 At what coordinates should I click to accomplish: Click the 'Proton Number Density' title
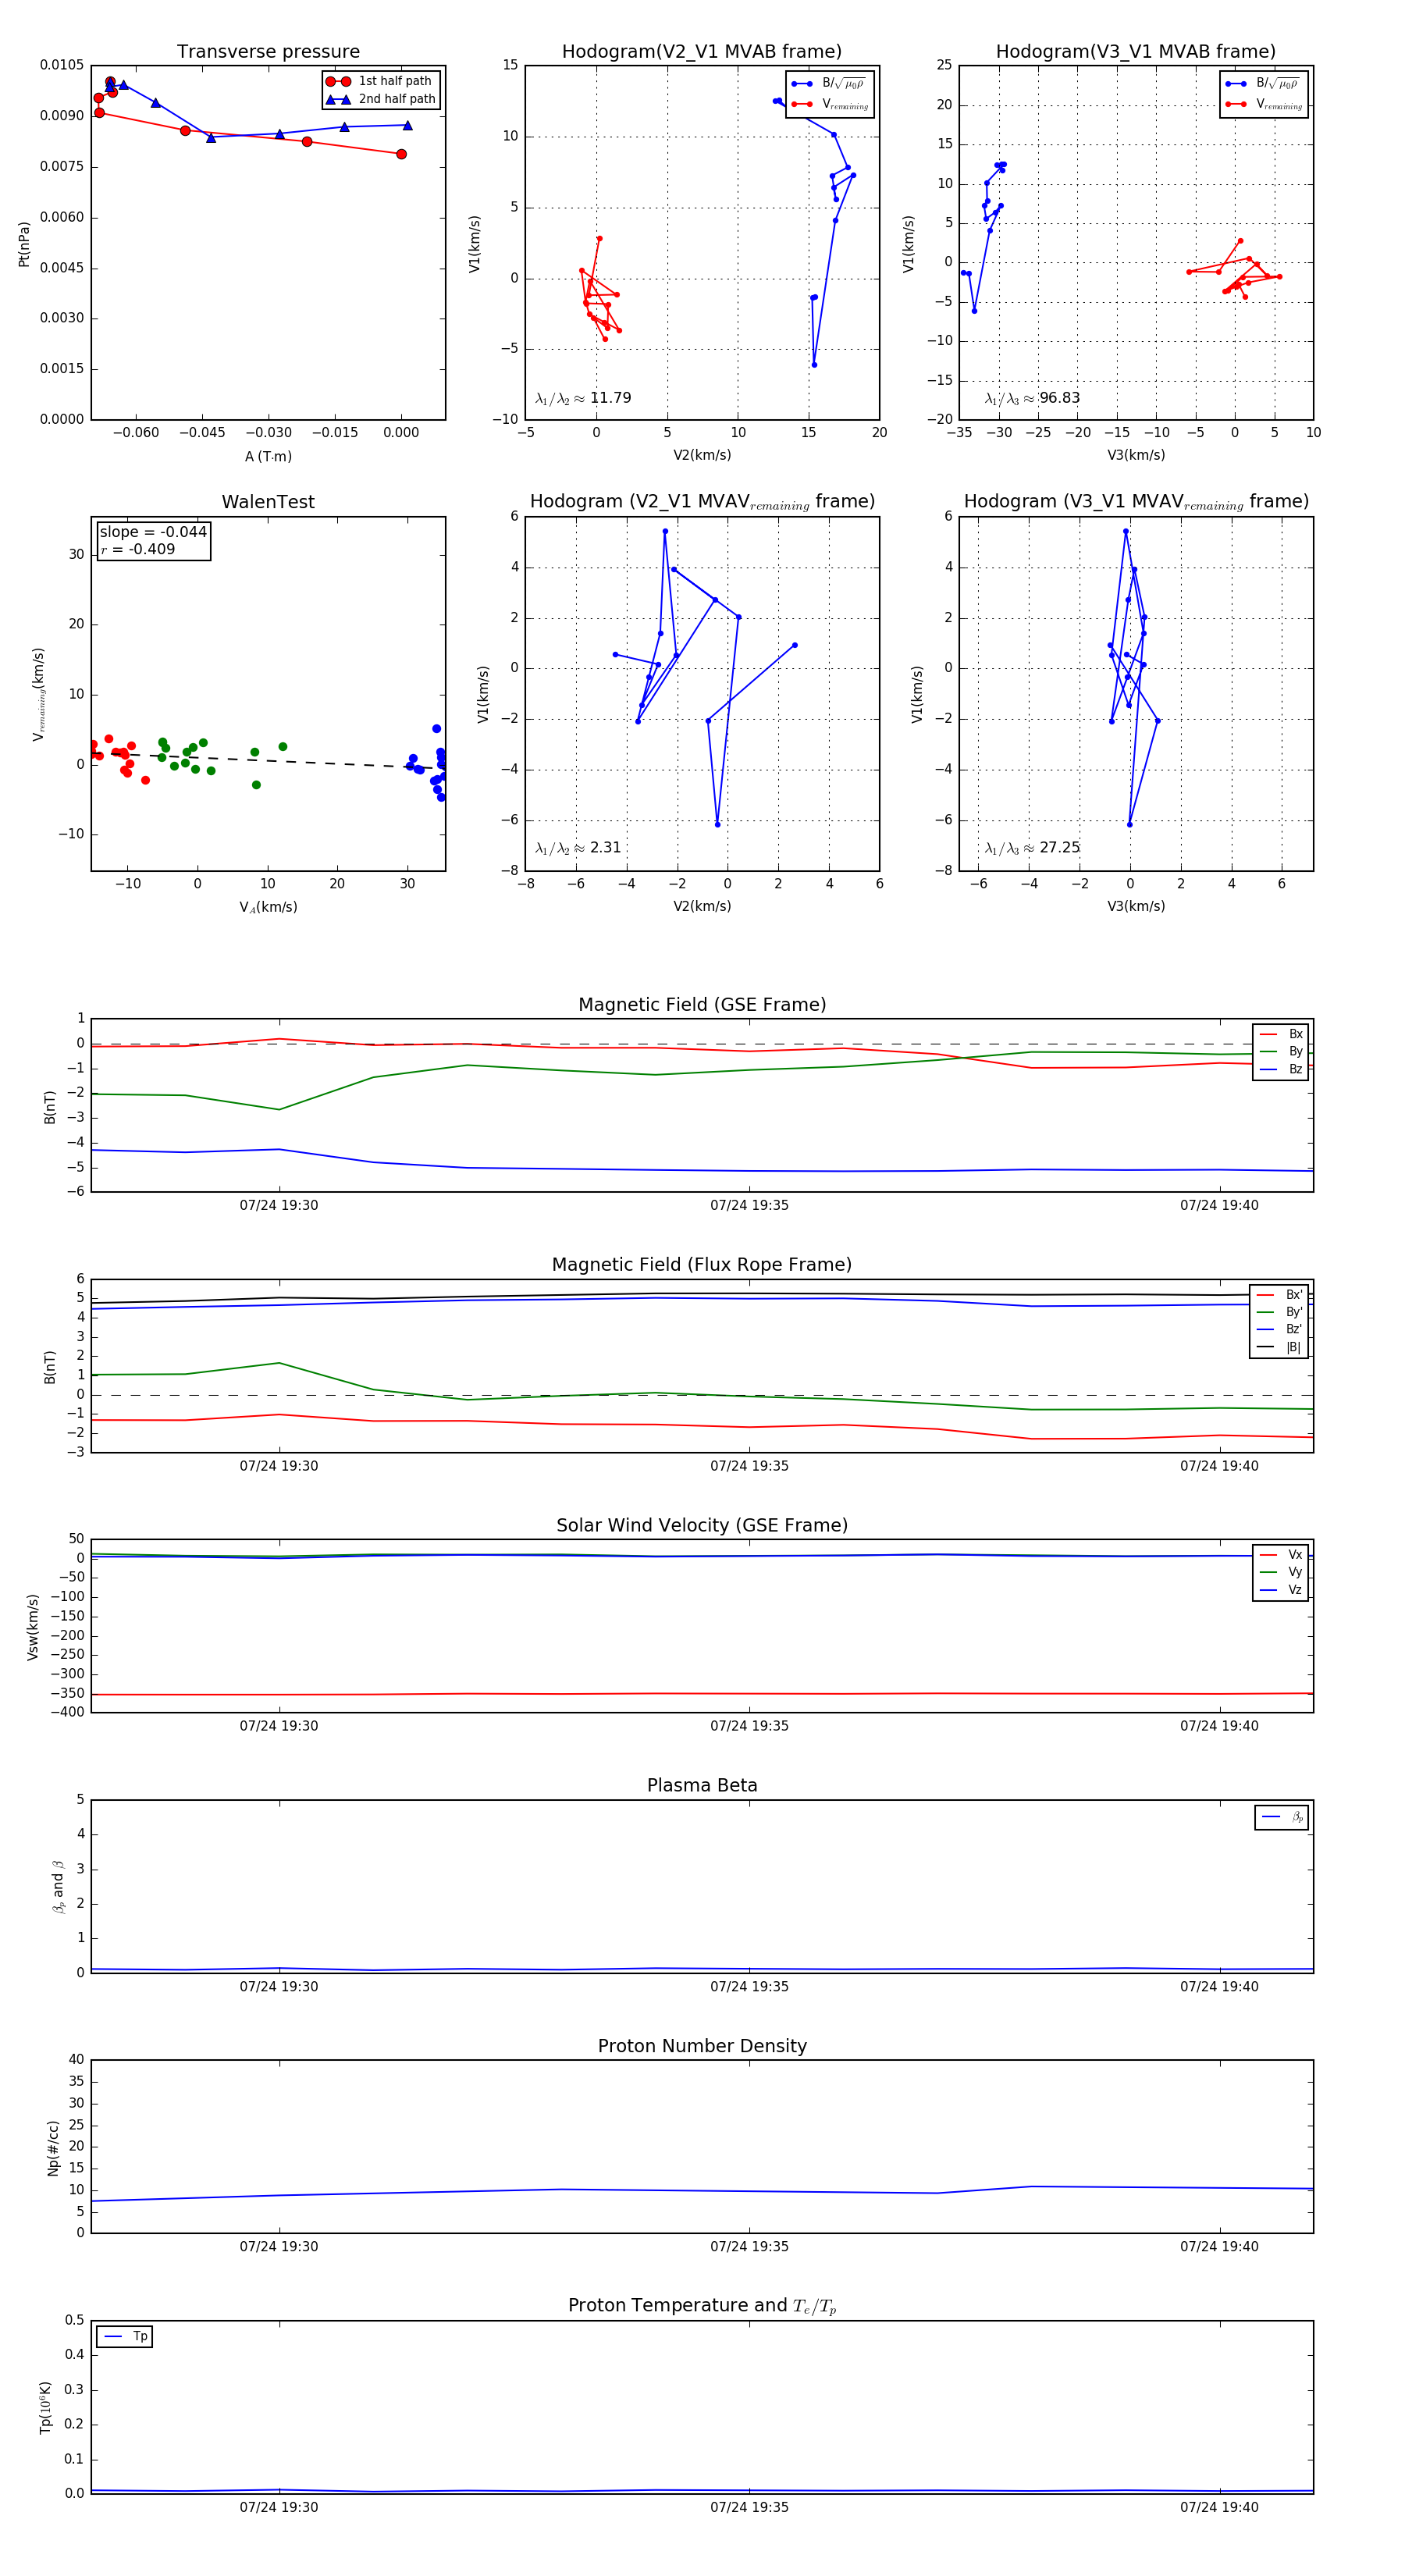(x=702, y=2045)
